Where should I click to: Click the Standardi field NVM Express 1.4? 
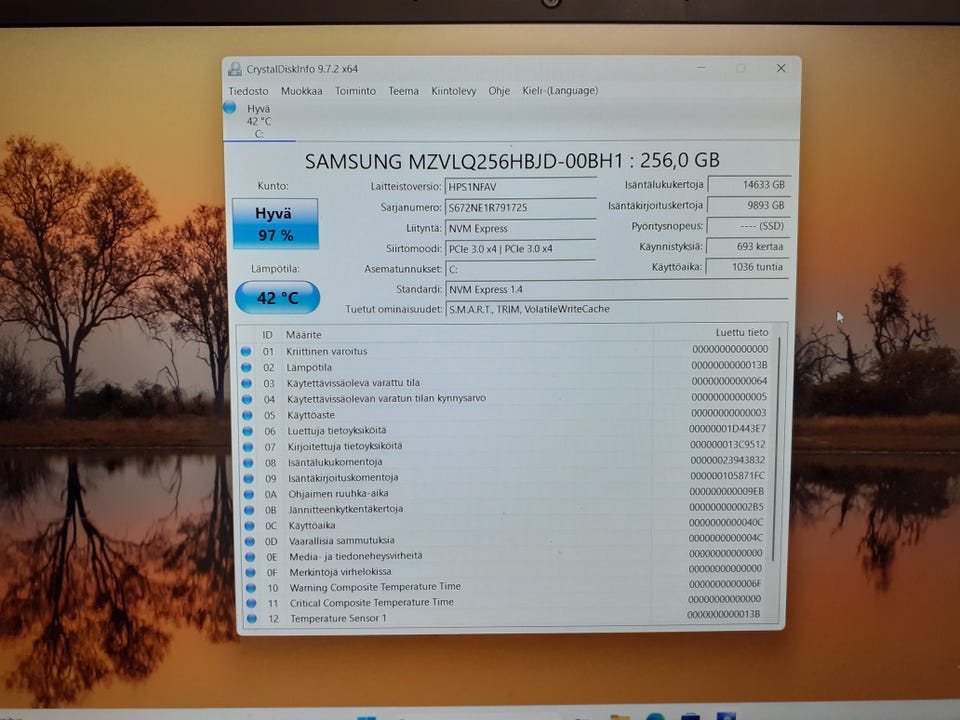pyautogui.click(x=617, y=289)
